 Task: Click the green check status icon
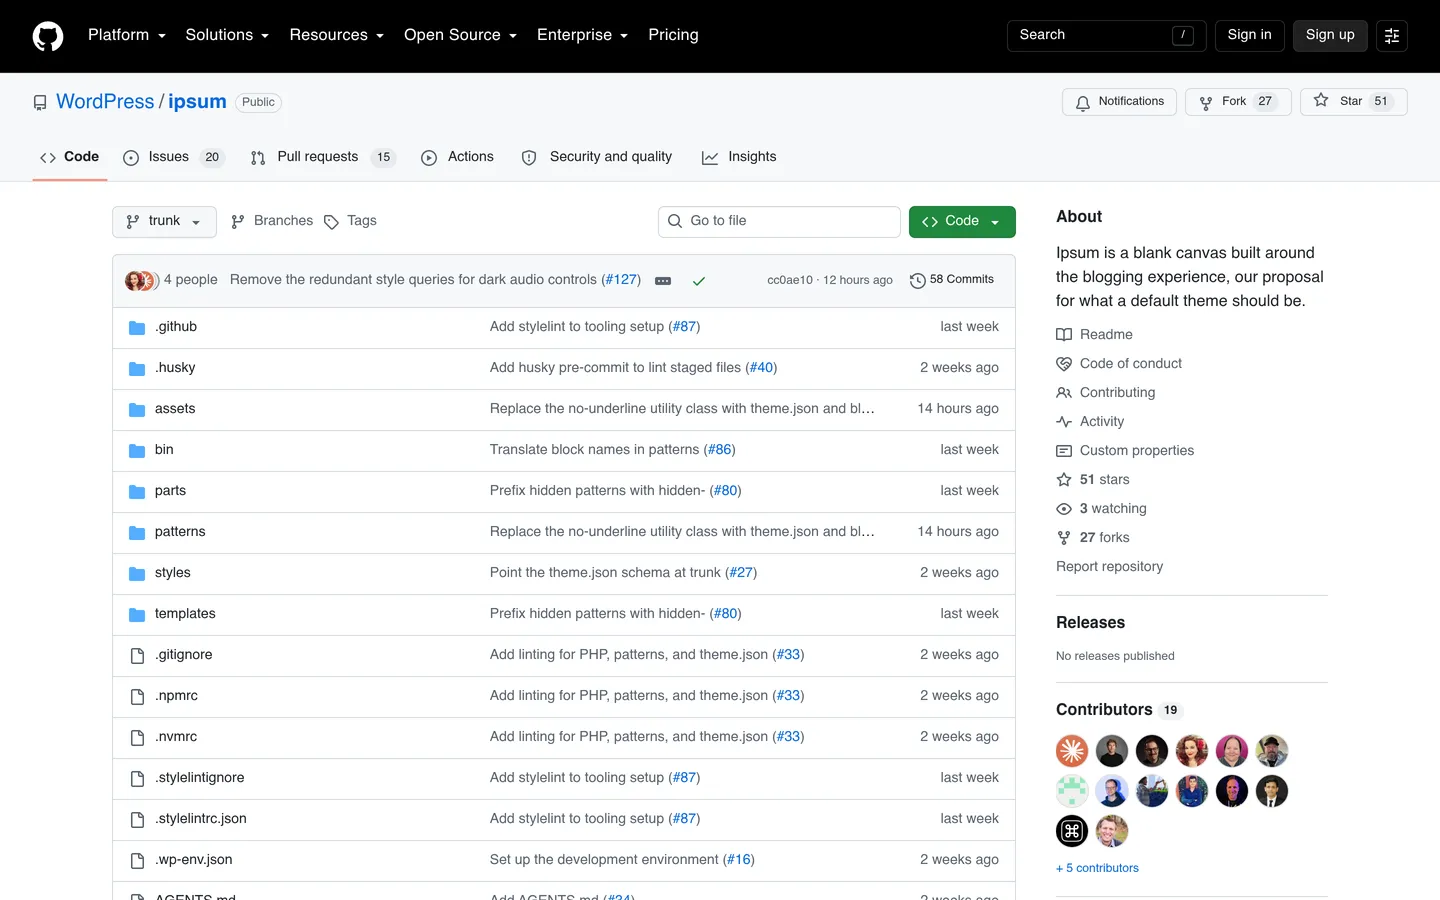pos(699,281)
